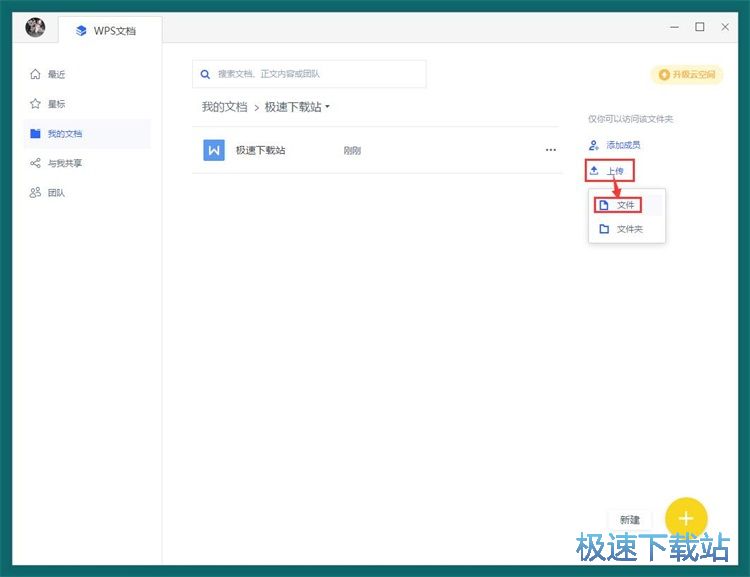750x577 pixels.
Task: Click the 升级云空间 upgrade button
Action: click(x=687, y=75)
